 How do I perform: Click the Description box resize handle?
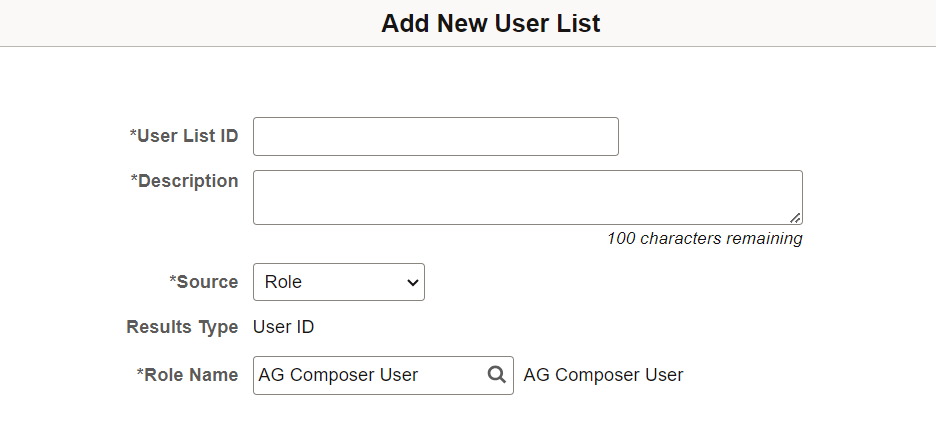795,217
